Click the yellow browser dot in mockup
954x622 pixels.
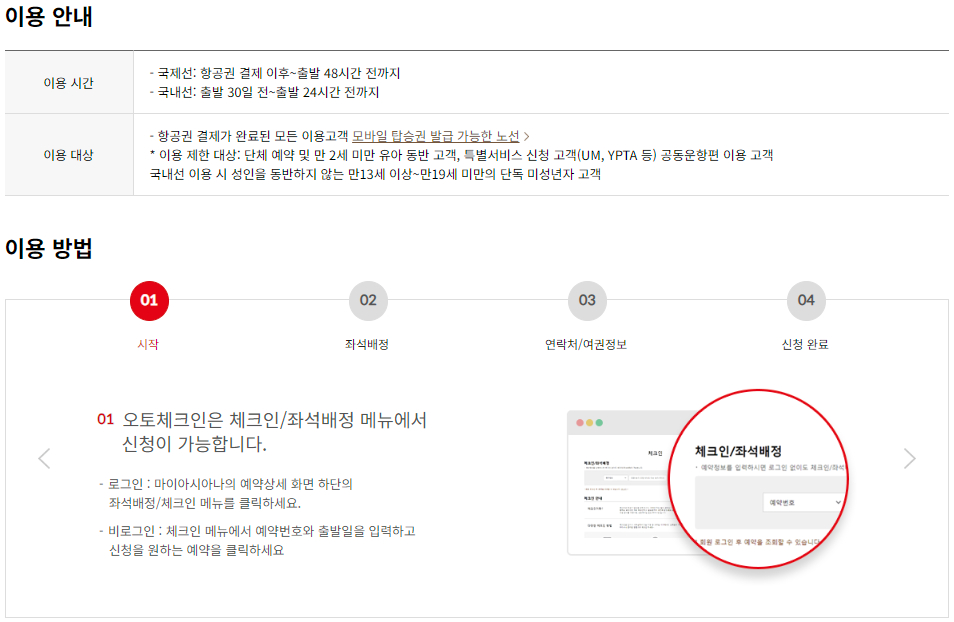tap(589, 422)
